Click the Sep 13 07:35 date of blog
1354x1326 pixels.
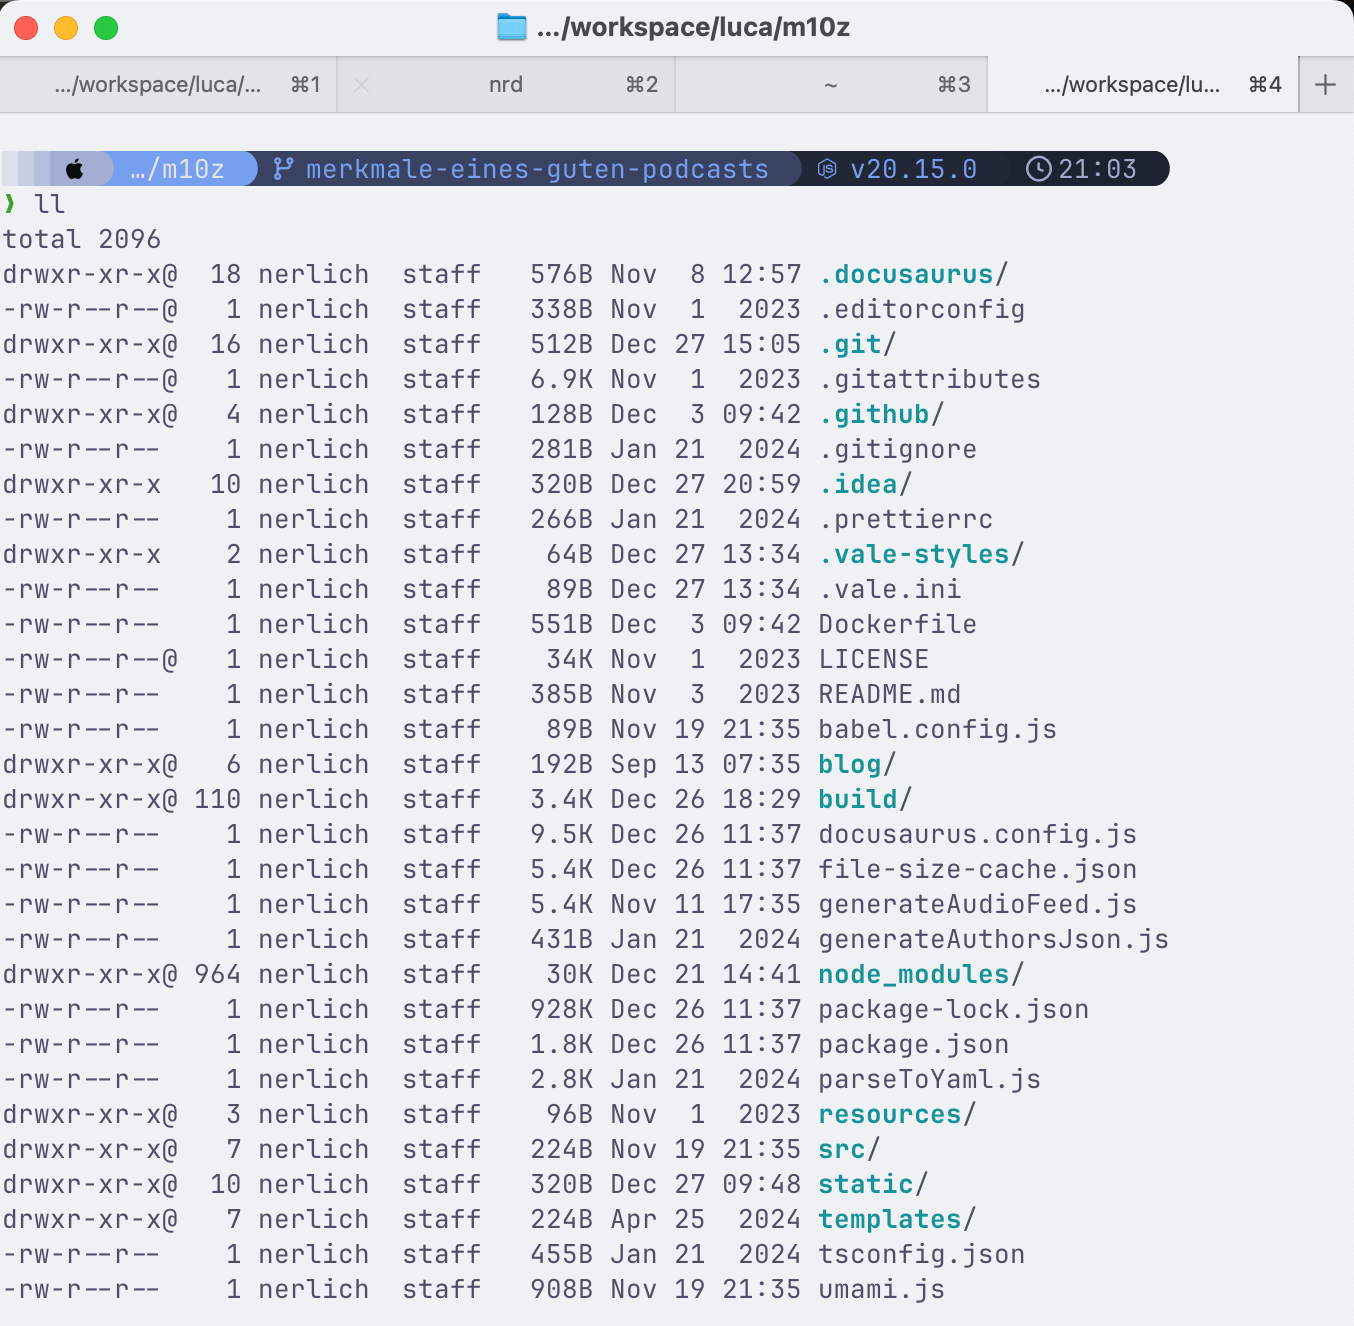coord(706,764)
